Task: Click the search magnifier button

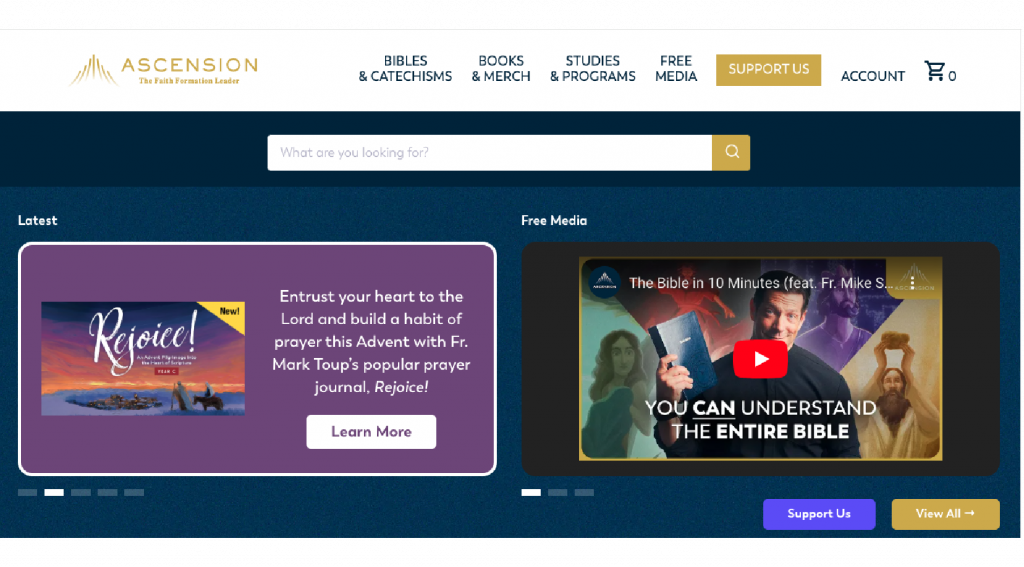Action: pyautogui.click(x=731, y=153)
